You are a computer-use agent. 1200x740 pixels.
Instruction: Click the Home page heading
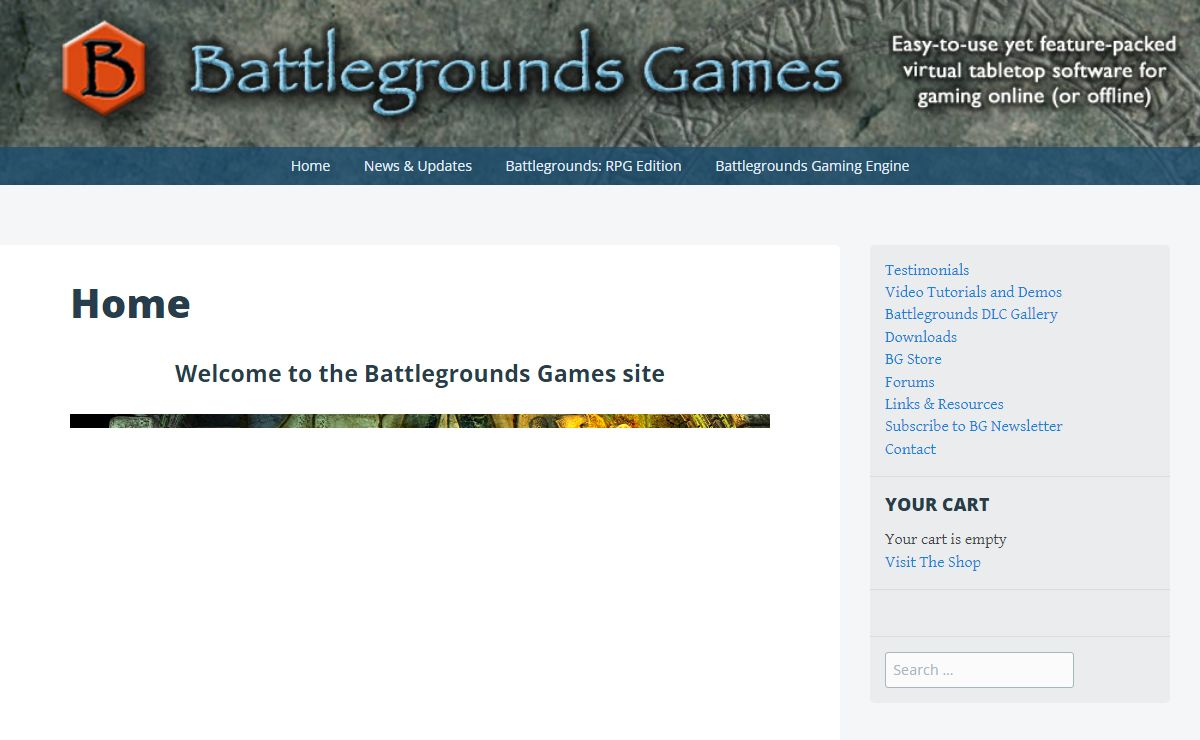point(130,303)
